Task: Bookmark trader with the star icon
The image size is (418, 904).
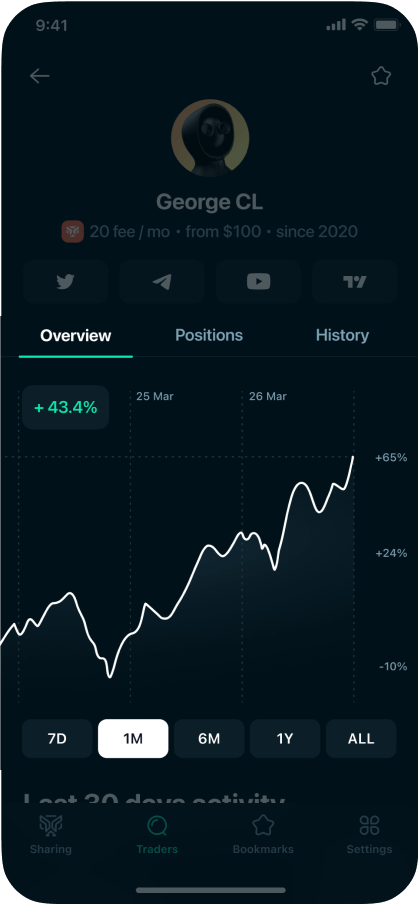Action: [x=381, y=76]
